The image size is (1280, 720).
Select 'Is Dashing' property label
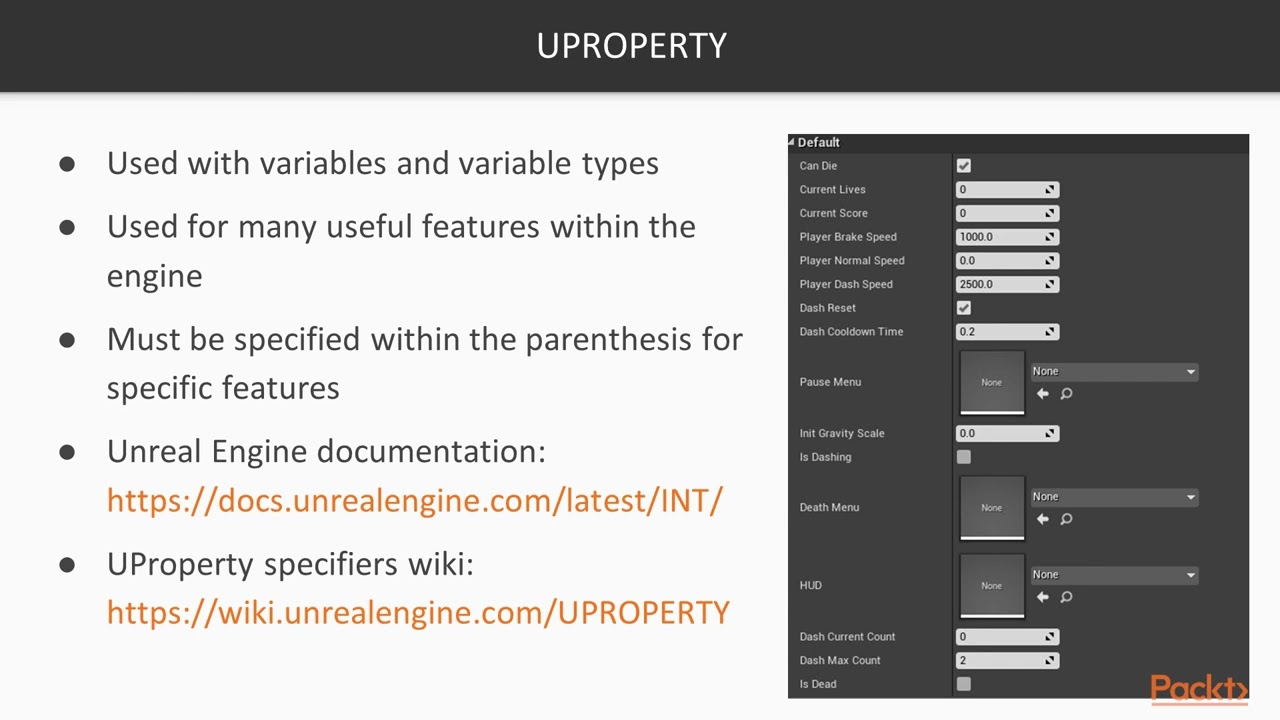point(825,457)
